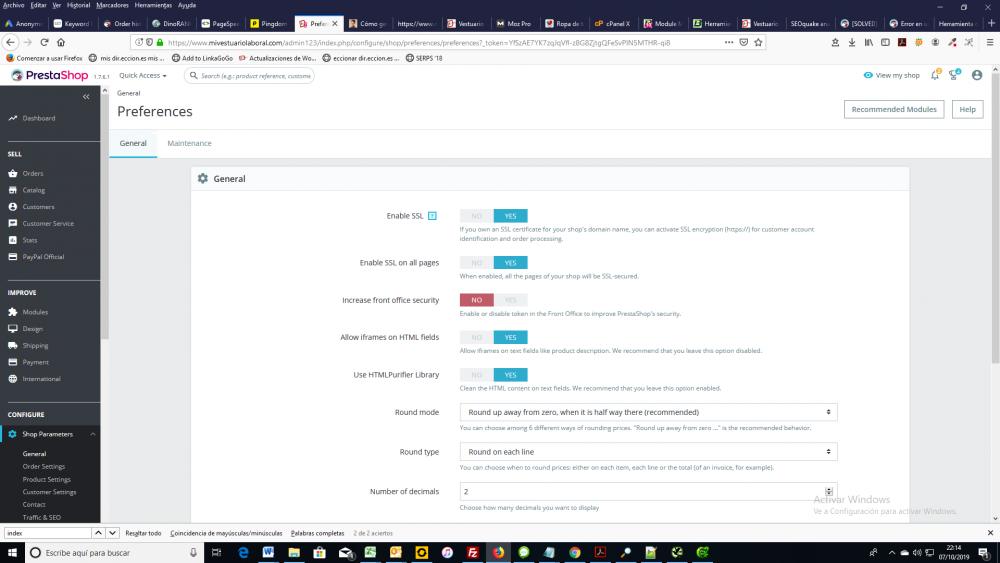Collapse the Shop Parameters menu
Image resolution: width=1000 pixels, height=563 pixels.
(92, 434)
